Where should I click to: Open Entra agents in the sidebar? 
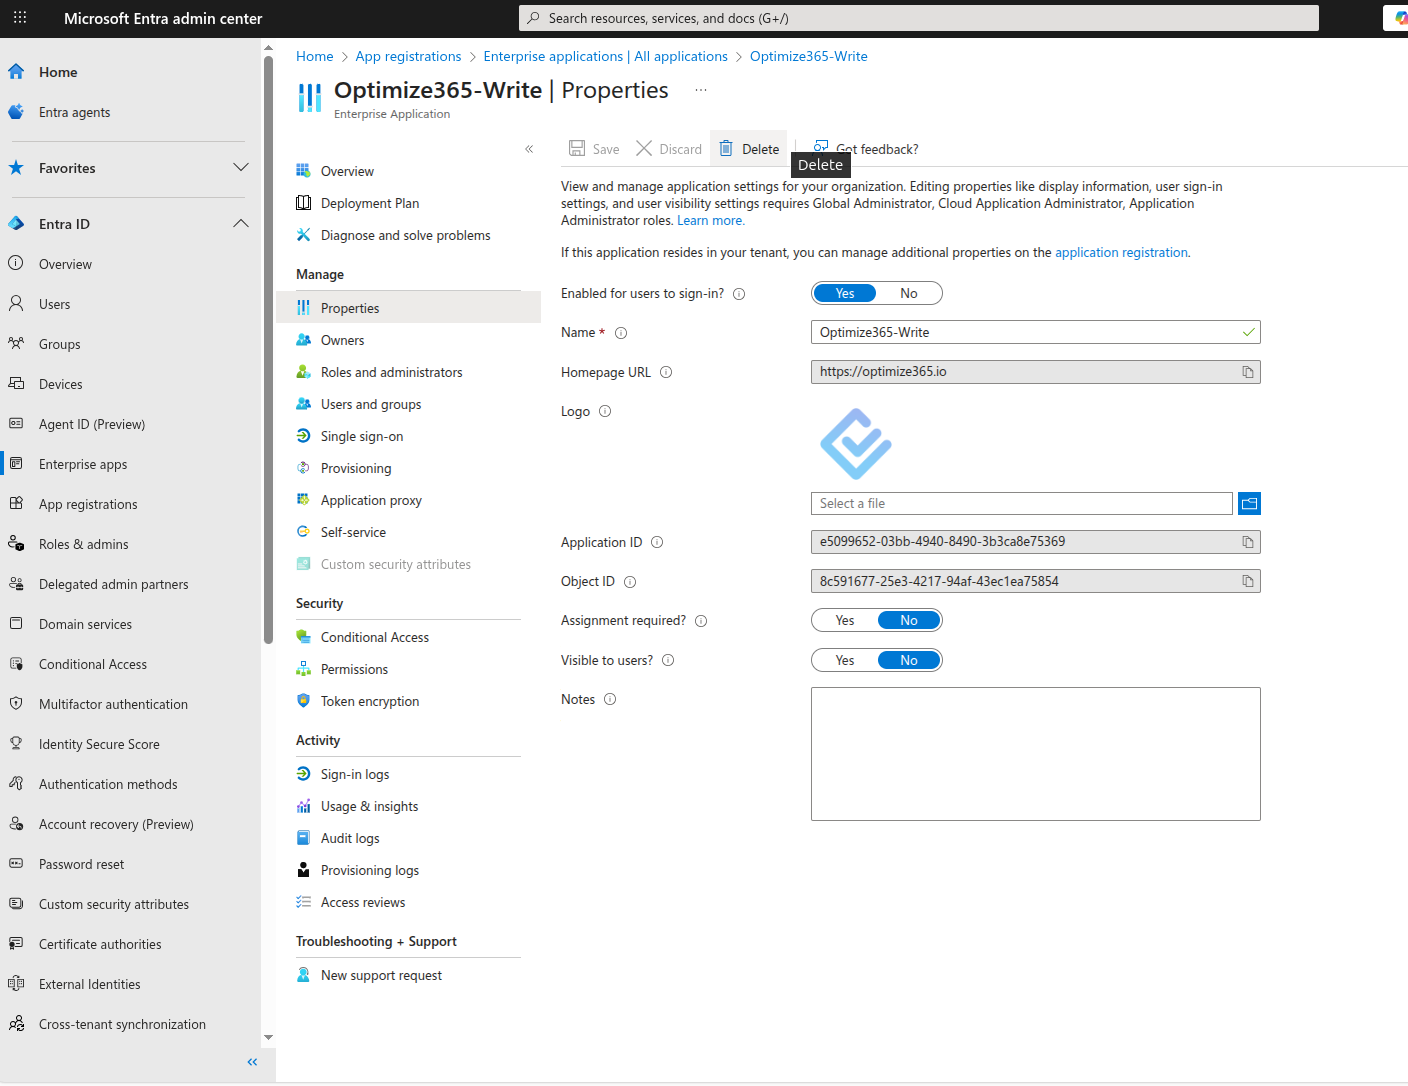[x=74, y=112]
